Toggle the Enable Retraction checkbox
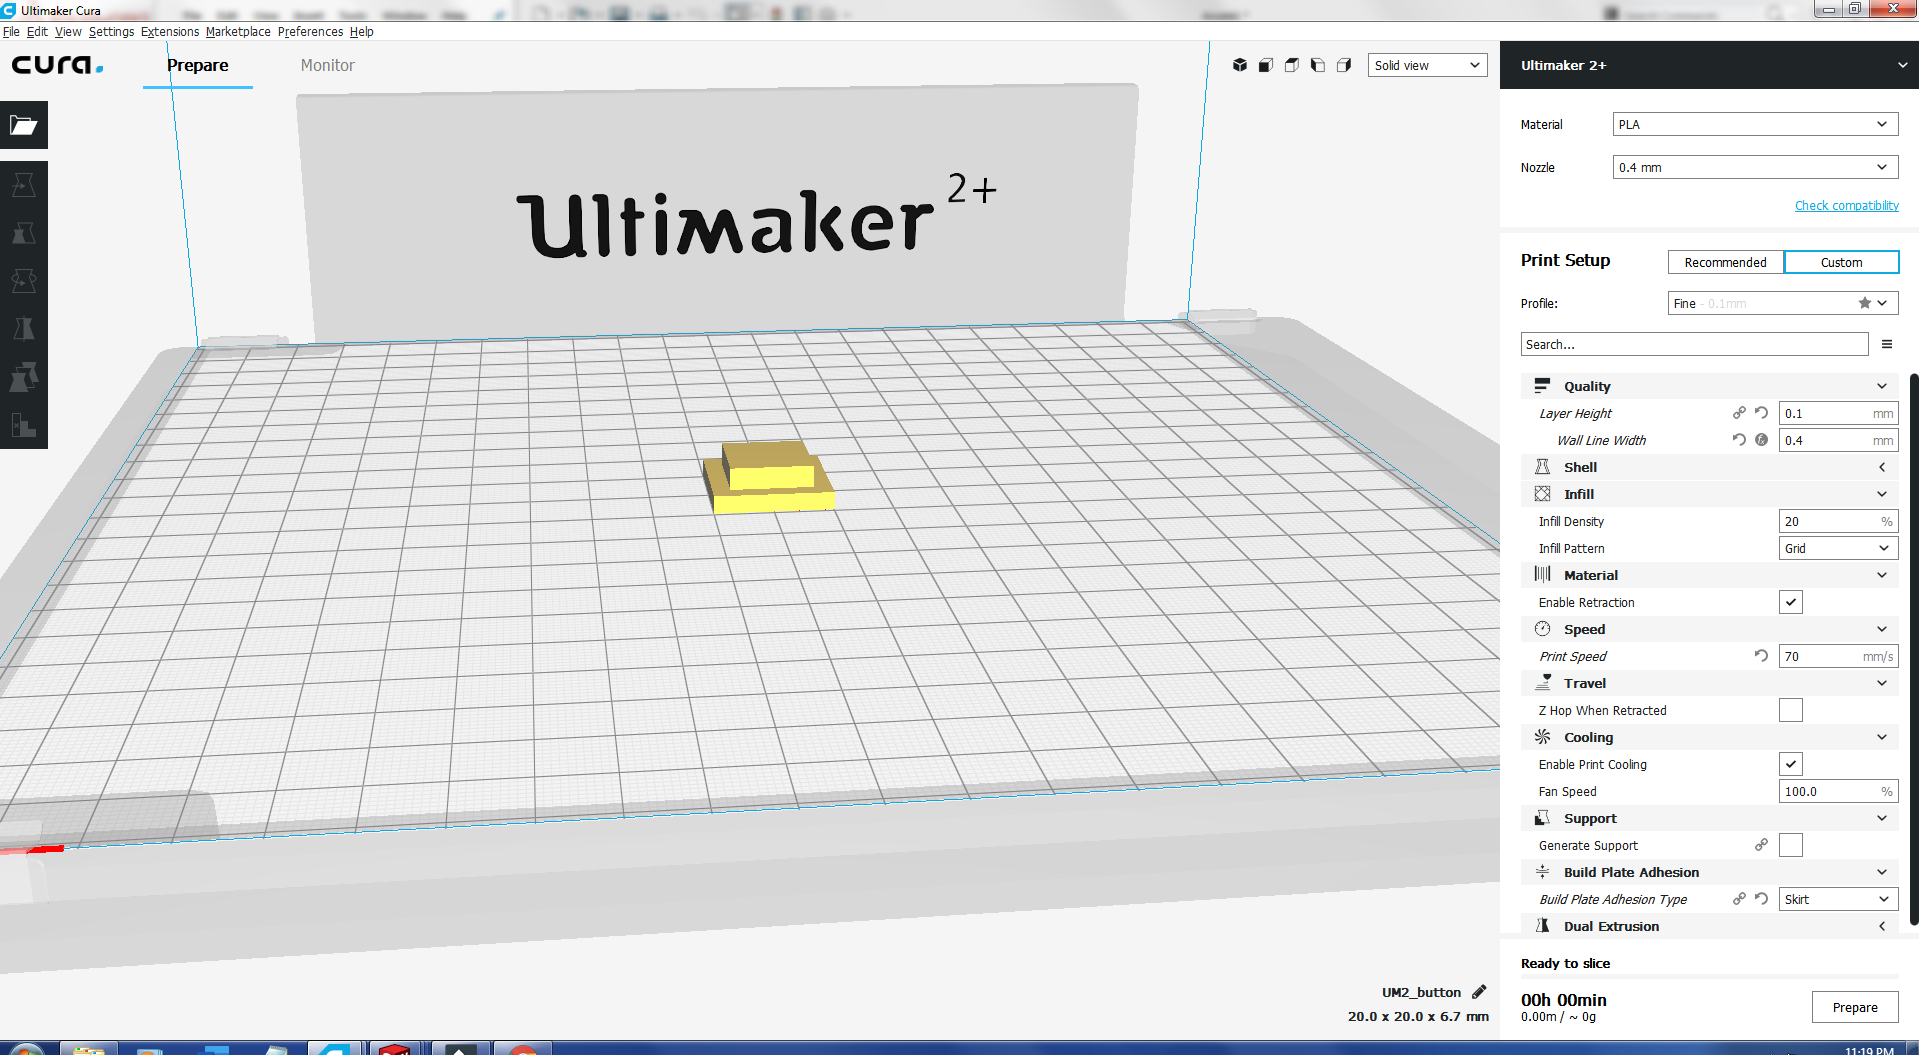Screen dimensions: 1919x1055 coord(1791,602)
